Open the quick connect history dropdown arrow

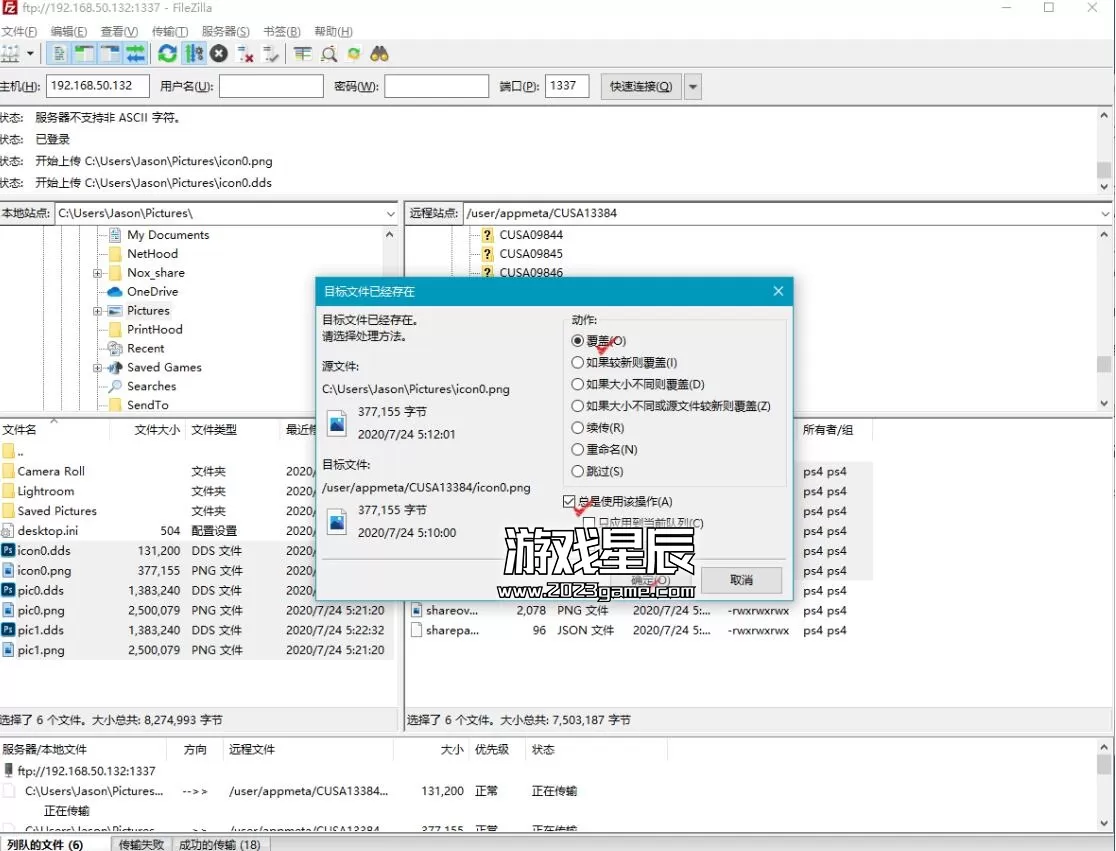pos(693,87)
